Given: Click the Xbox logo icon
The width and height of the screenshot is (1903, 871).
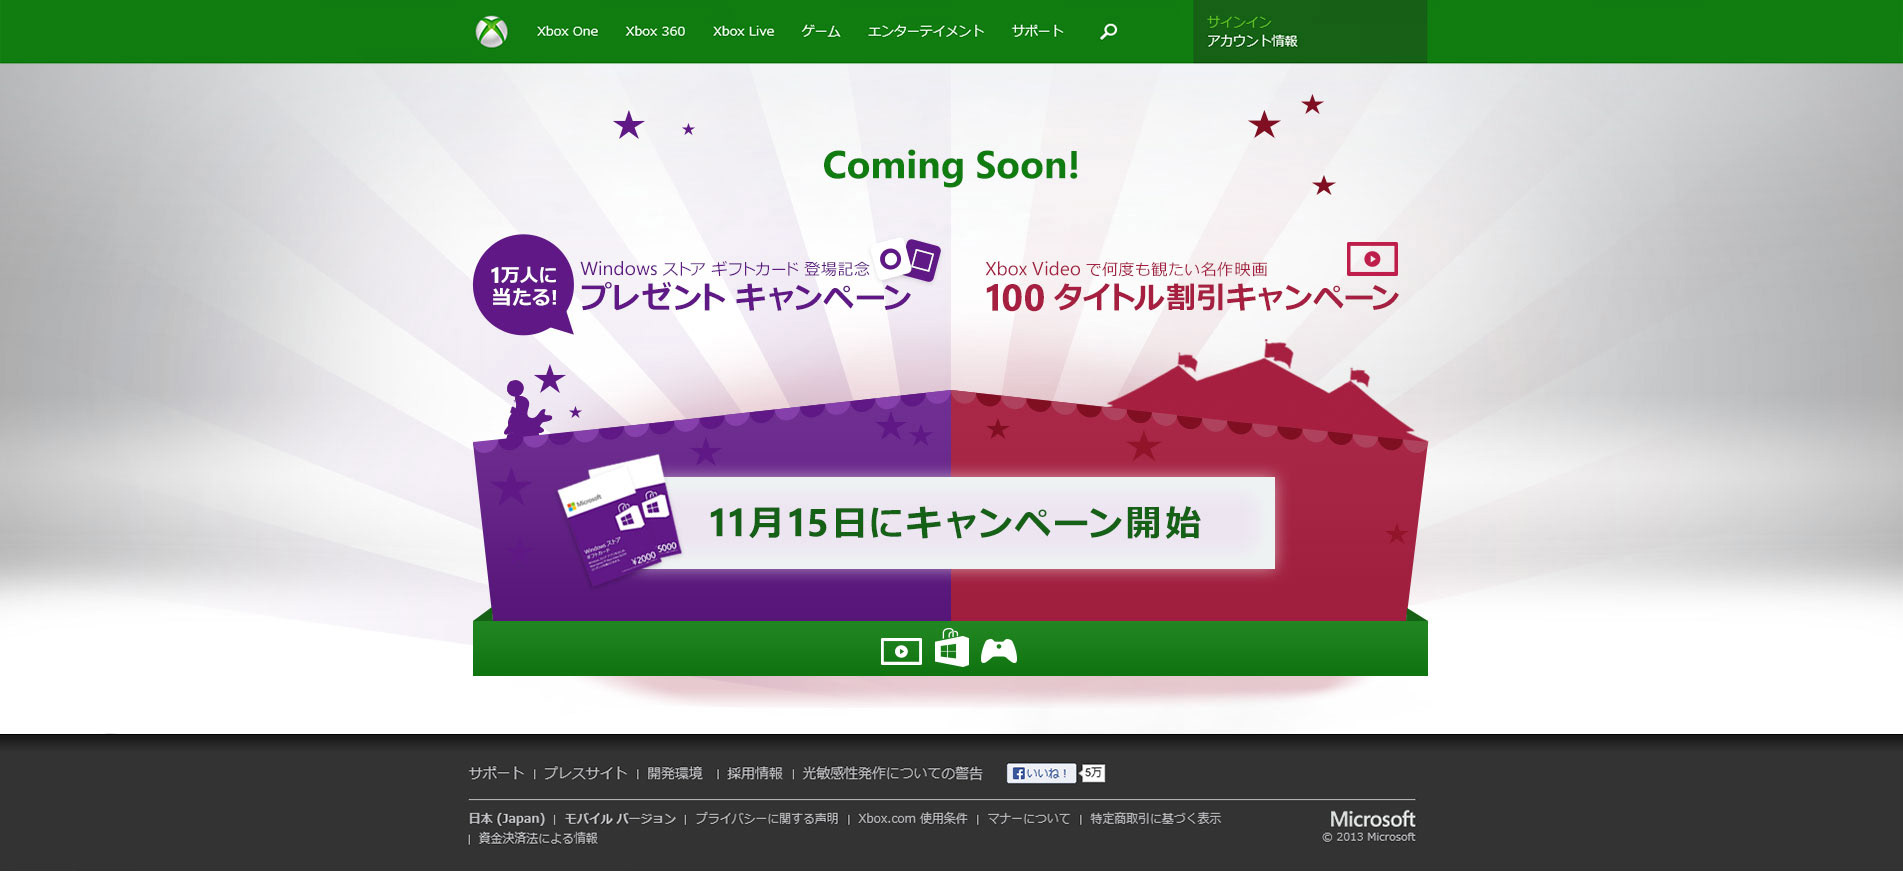Looking at the screenshot, I should [x=491, y=32].
